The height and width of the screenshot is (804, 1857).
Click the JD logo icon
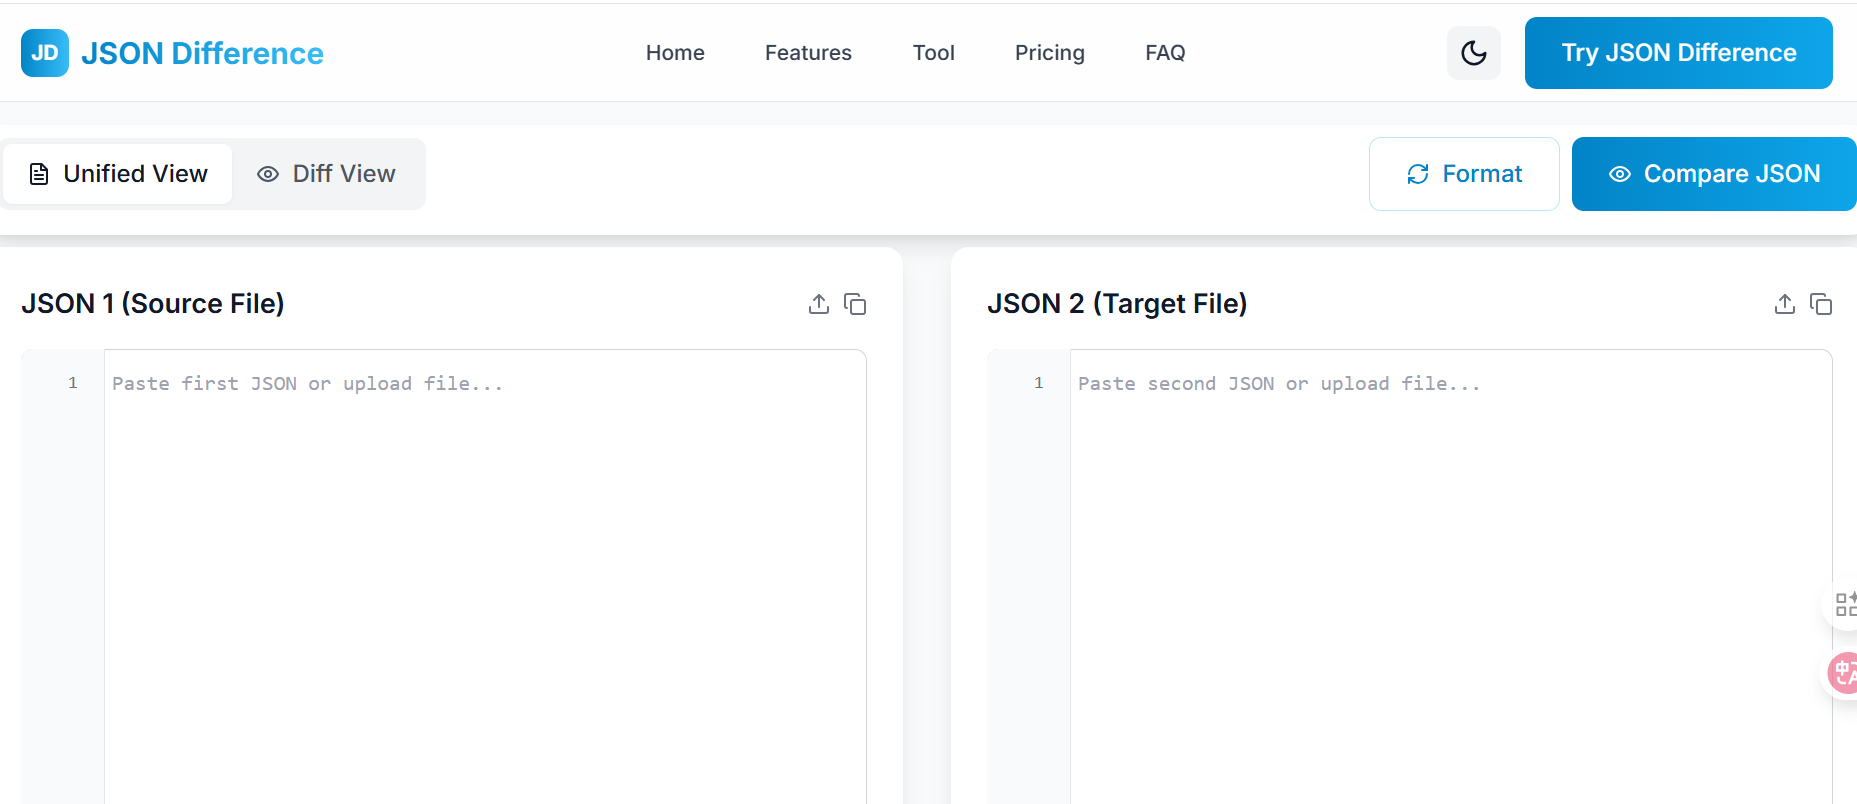pyautogui.click(x=45, y=53)
